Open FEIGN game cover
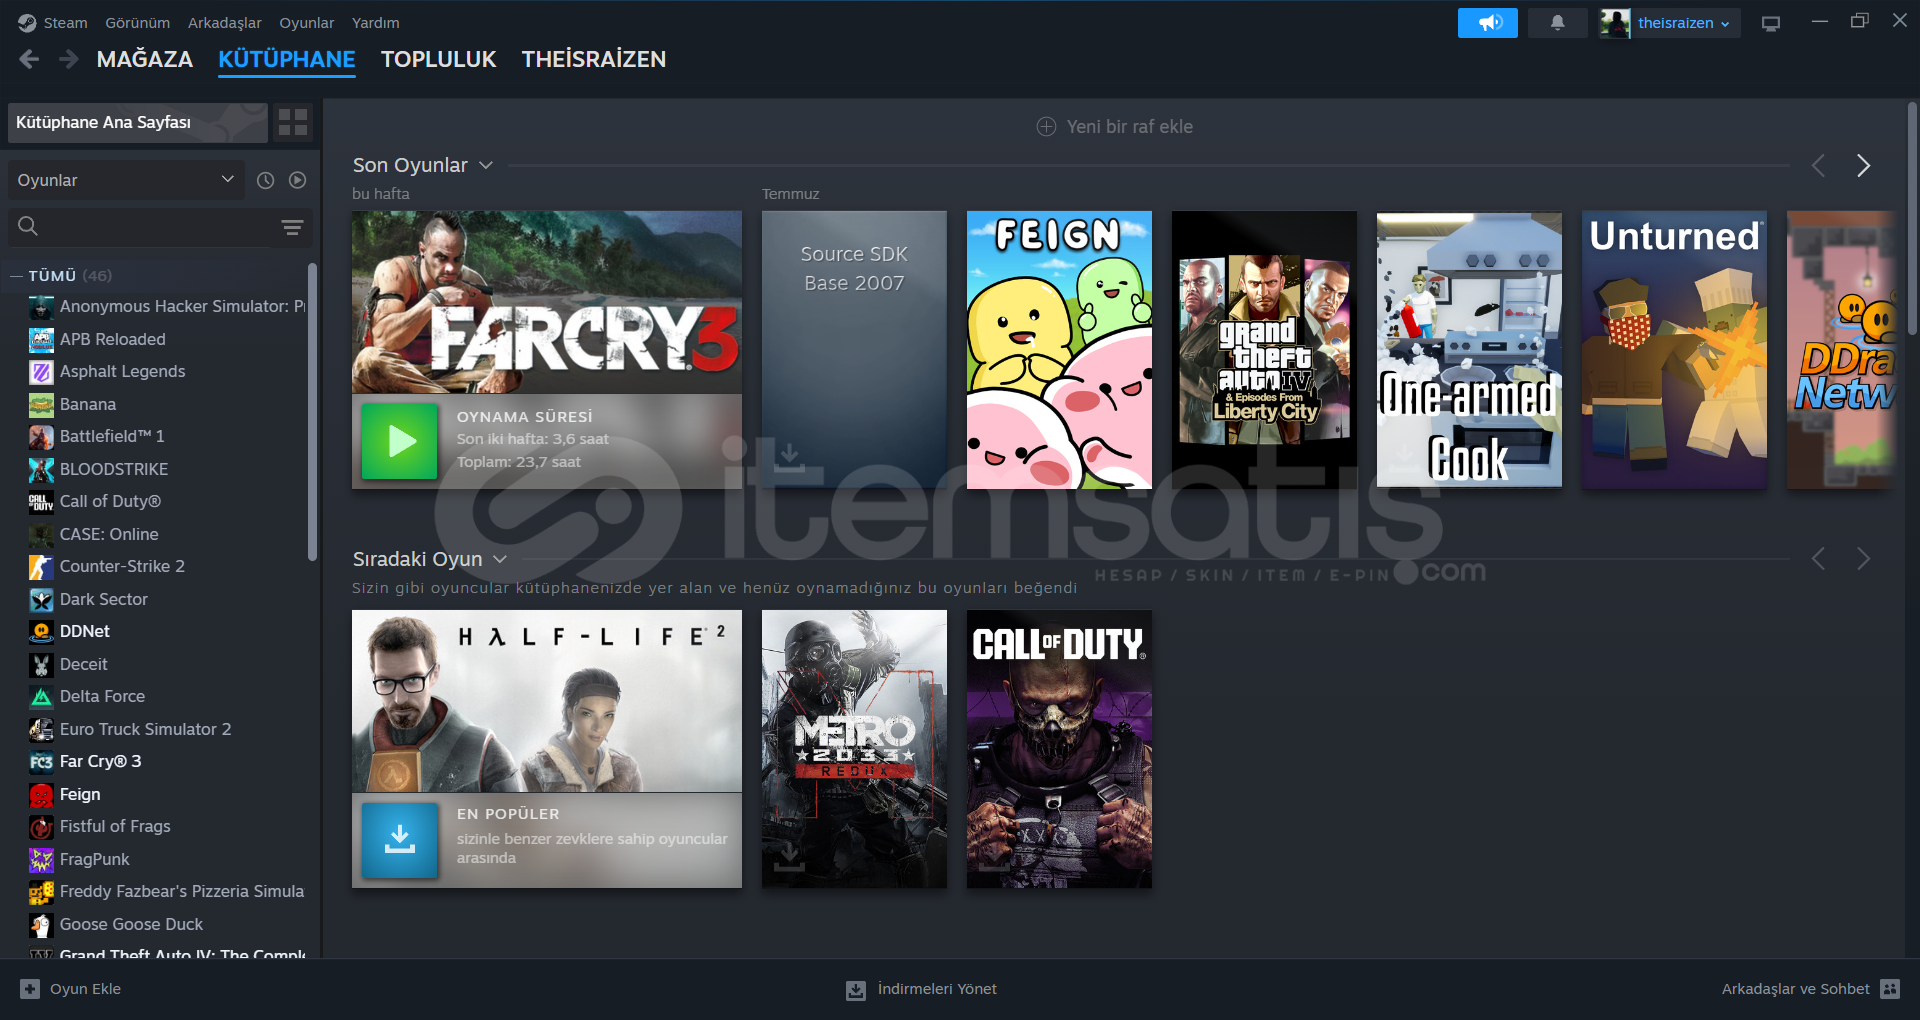1920x1020 pixels. click(x=1059, y=349)
